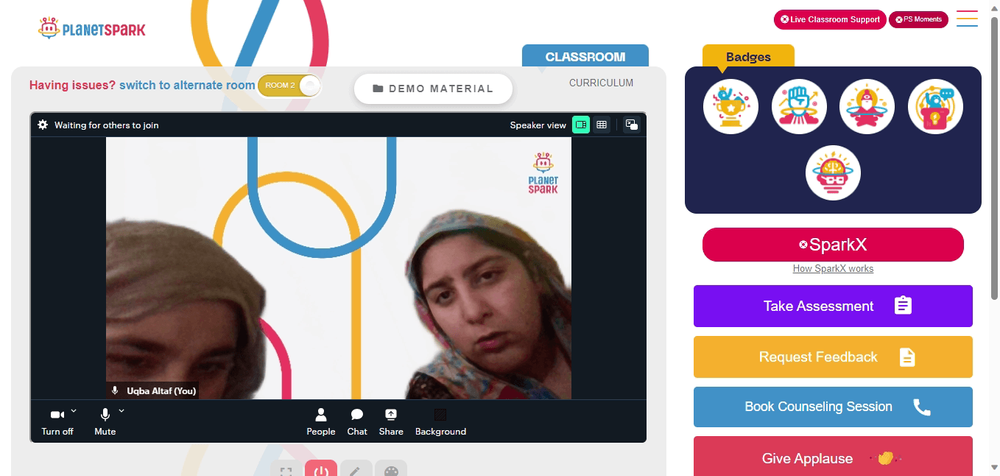
Task: Click the Uqba Altaf (You) name label
Action: click(x=161, y=390)
